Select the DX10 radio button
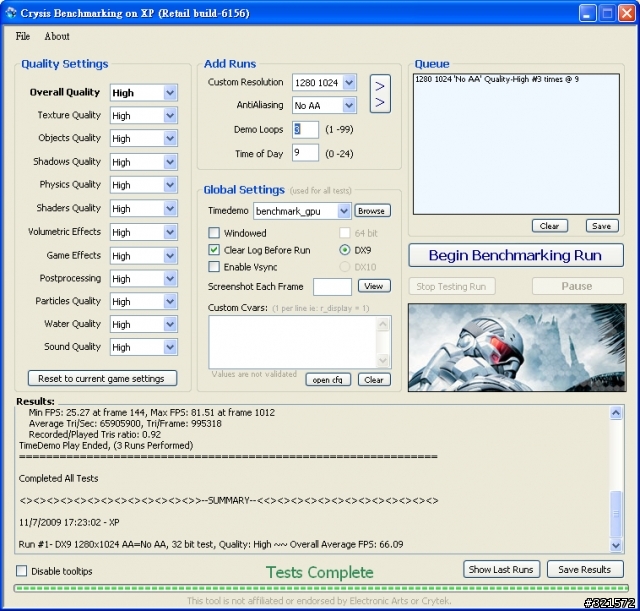The image size is (640, 611). (345, 267)
